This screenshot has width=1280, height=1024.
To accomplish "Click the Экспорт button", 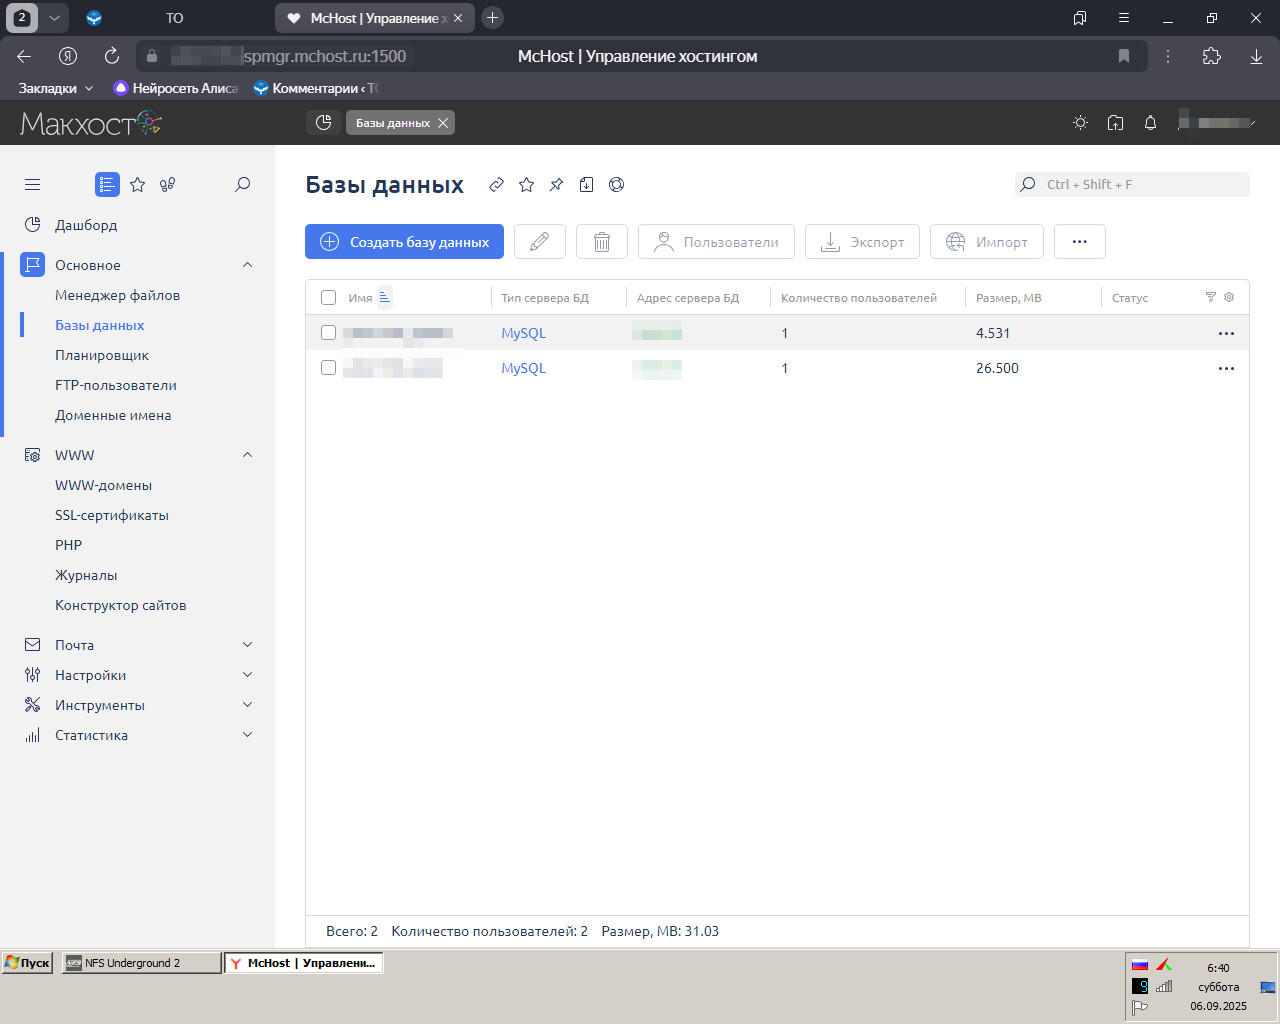I will coord(862,242).
